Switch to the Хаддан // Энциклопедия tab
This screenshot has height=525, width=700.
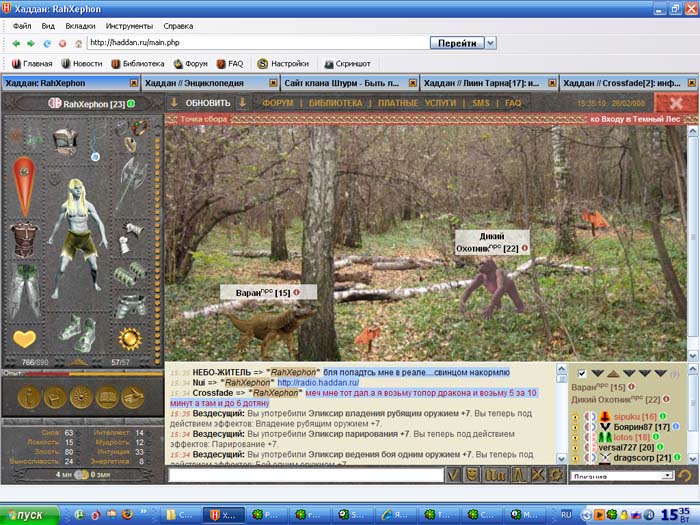(x=208, y=83)
